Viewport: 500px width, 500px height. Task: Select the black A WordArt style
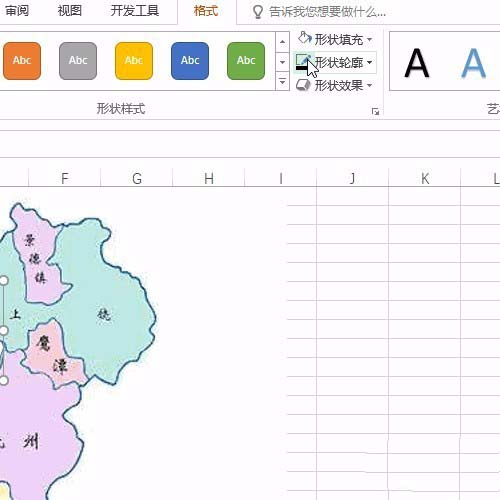(x=417, y=63)
